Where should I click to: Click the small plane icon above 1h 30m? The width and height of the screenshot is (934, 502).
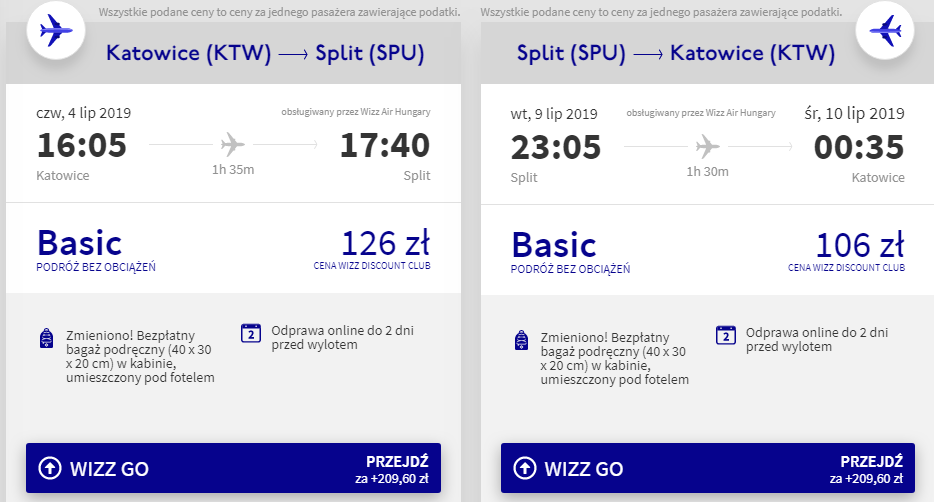coord(707,146)
